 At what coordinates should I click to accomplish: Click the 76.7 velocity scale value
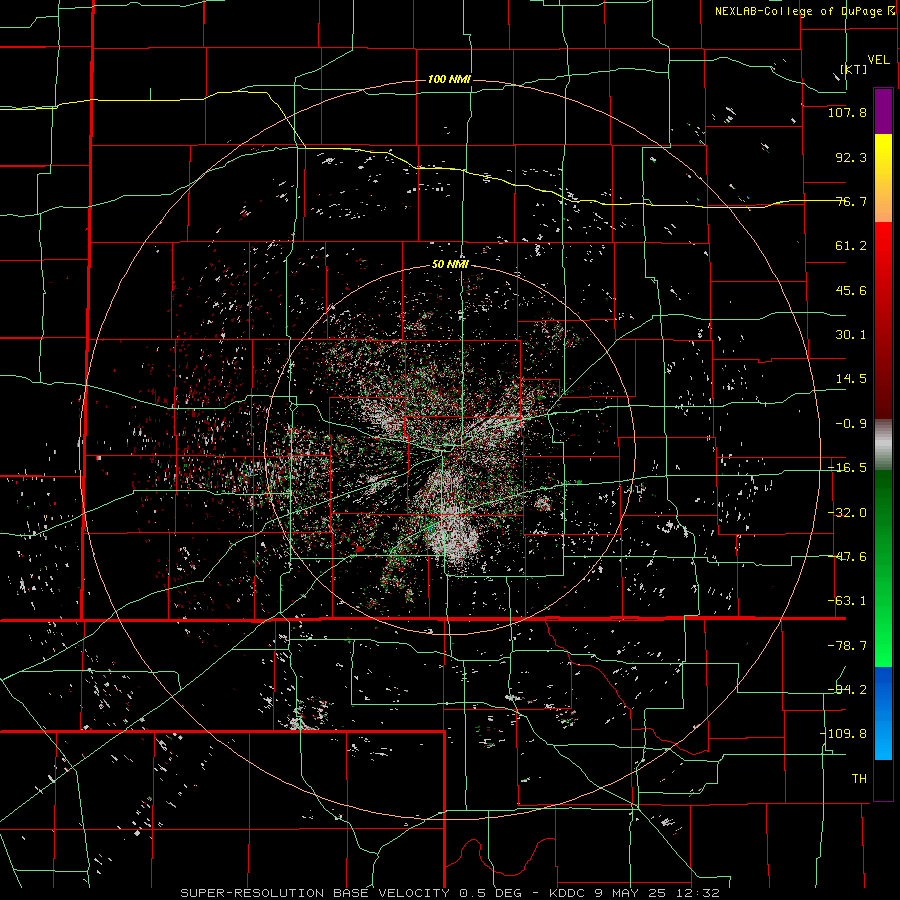pyautogui.click(x=851, y=201)
